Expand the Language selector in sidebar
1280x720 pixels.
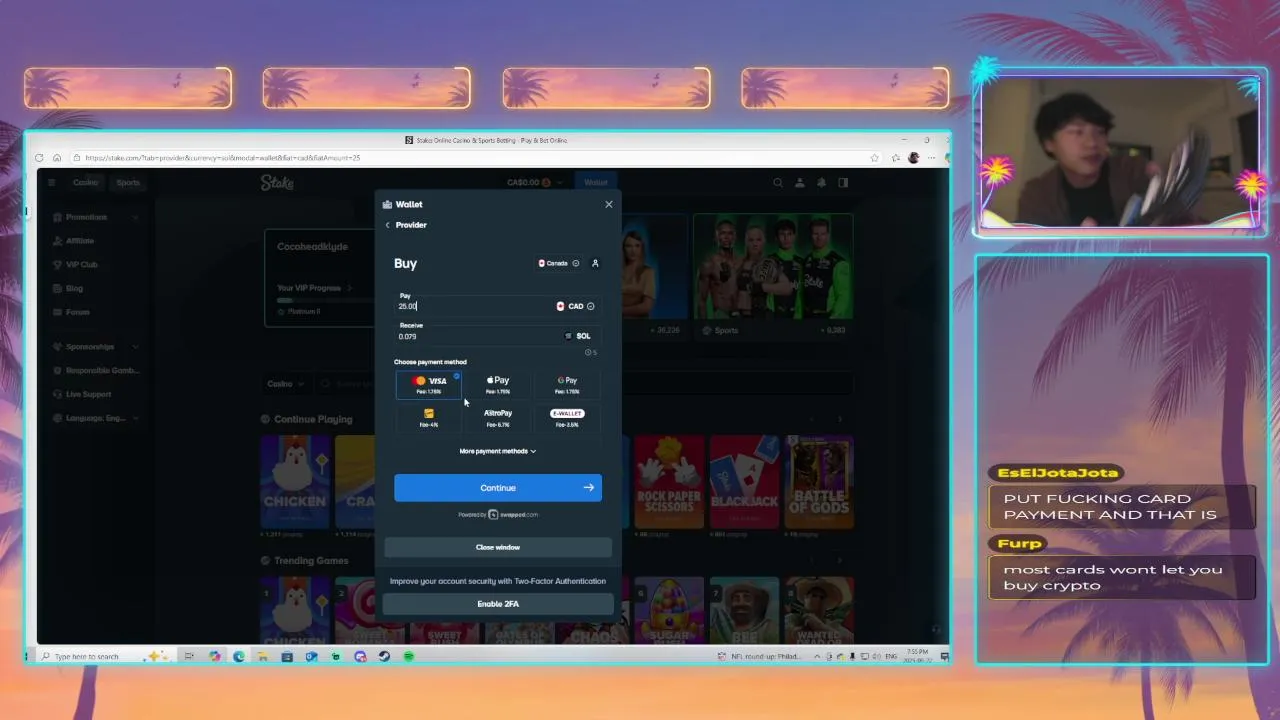[95, 418]
